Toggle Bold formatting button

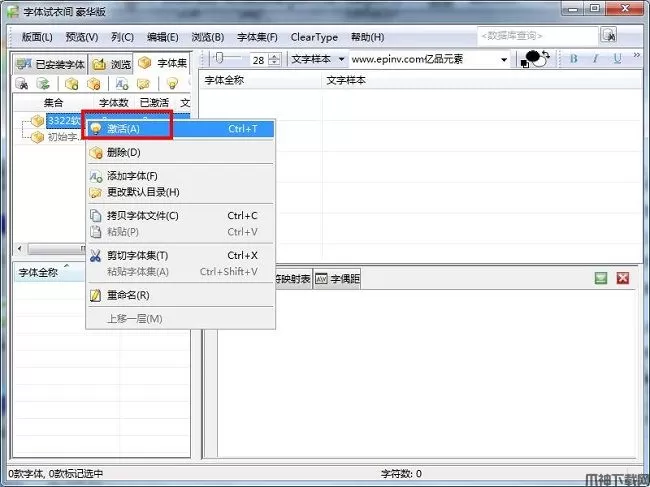[x=574, y=59]
